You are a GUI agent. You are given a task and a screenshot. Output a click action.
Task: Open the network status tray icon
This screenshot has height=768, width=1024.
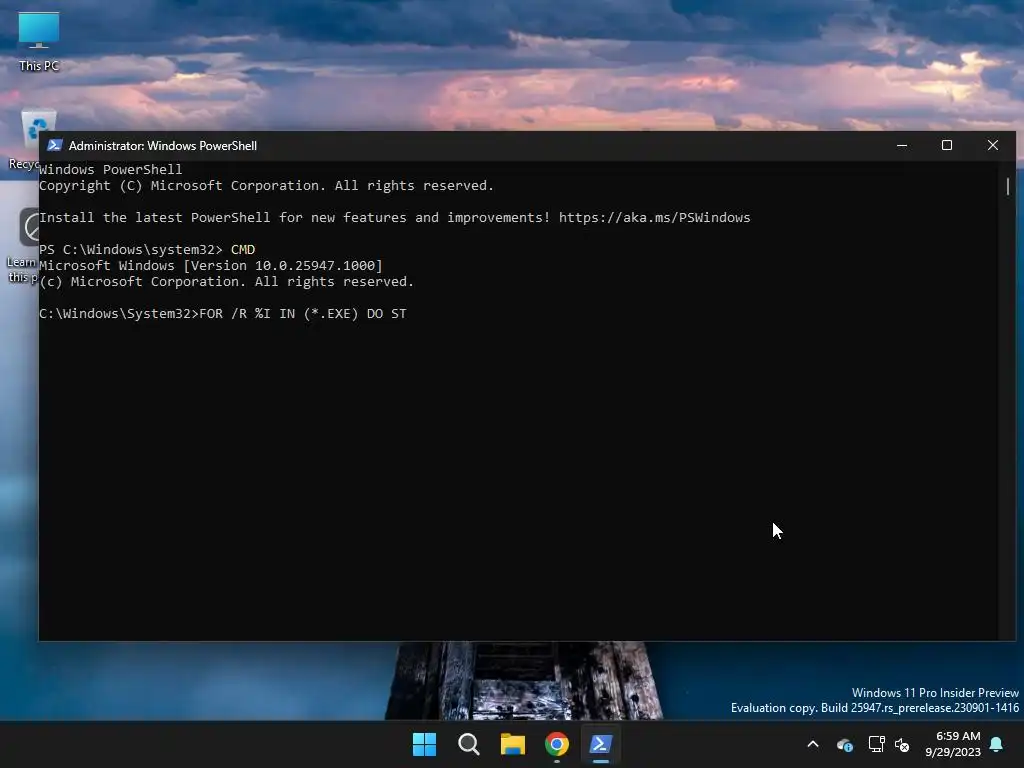876,744
